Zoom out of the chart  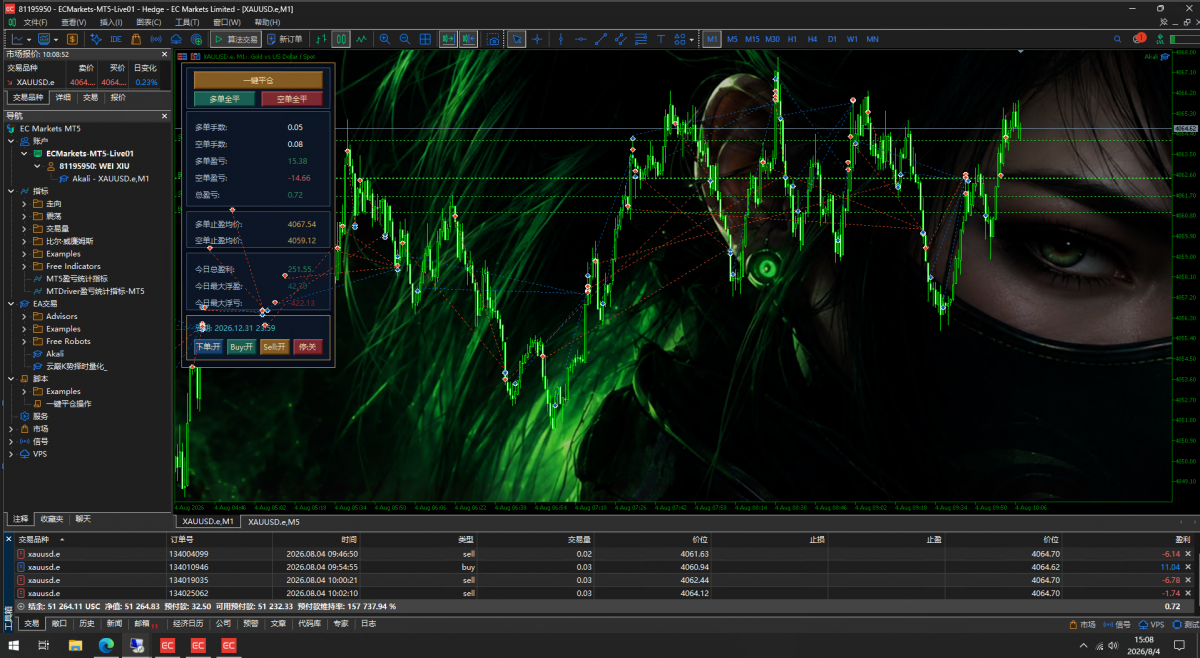405,39
